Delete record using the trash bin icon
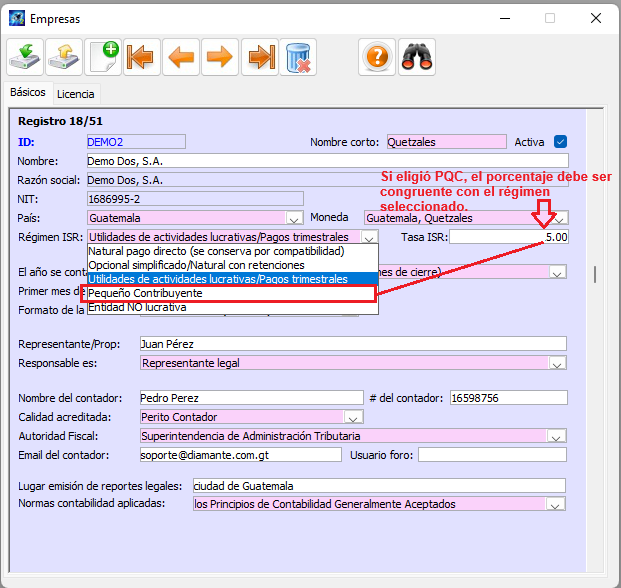 point(299,57)
